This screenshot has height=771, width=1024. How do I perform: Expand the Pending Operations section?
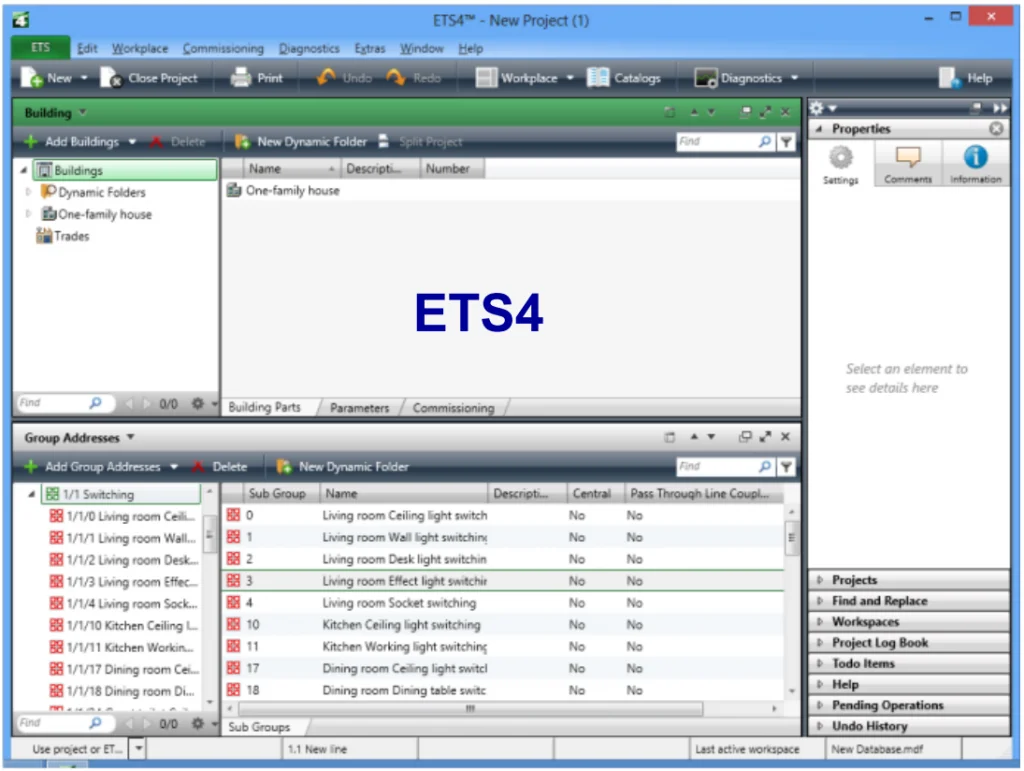(908, 705)
